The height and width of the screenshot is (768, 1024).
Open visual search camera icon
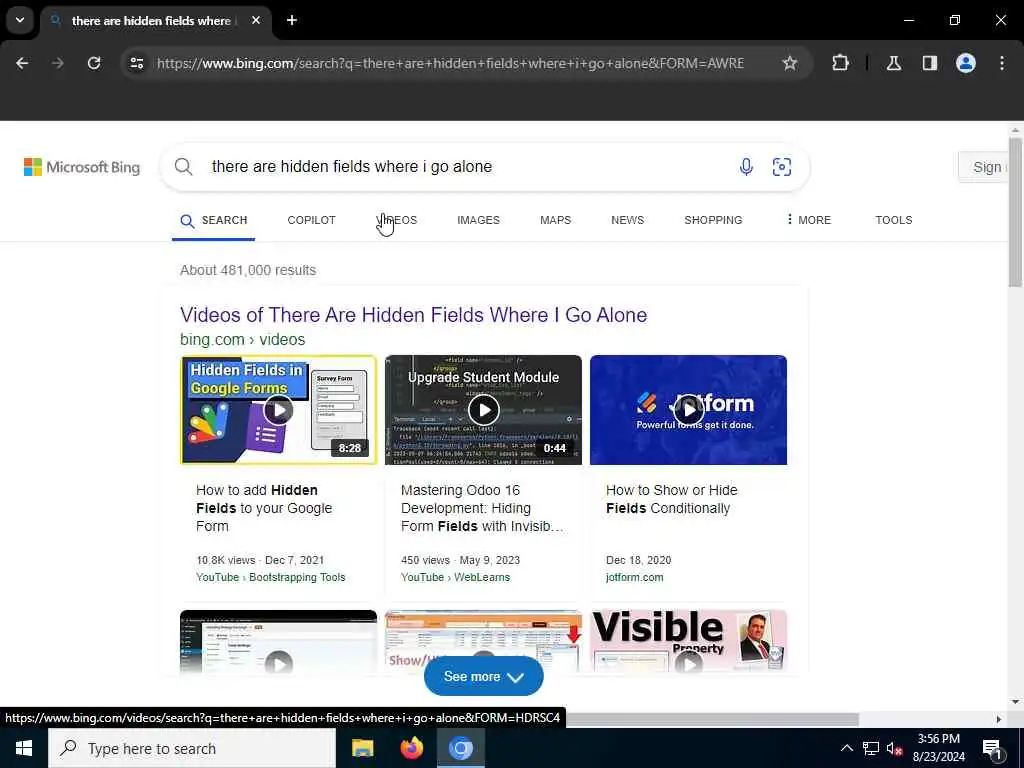(x=782, y=167)
